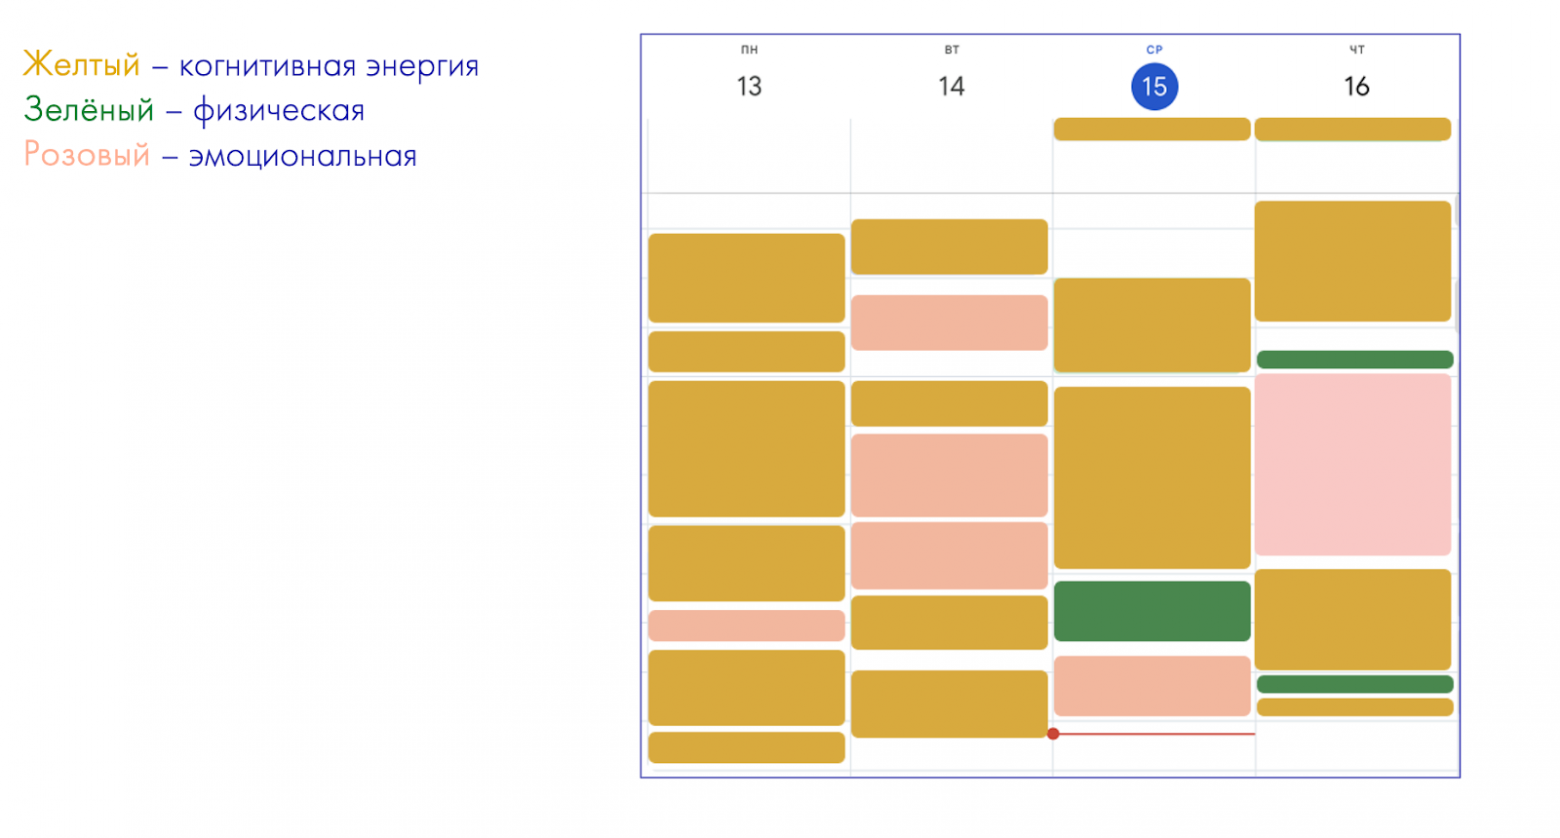Open Tuesday the 14th day view
The image size is (1560, 838).
pyautogui.click(x=951, y=86)
